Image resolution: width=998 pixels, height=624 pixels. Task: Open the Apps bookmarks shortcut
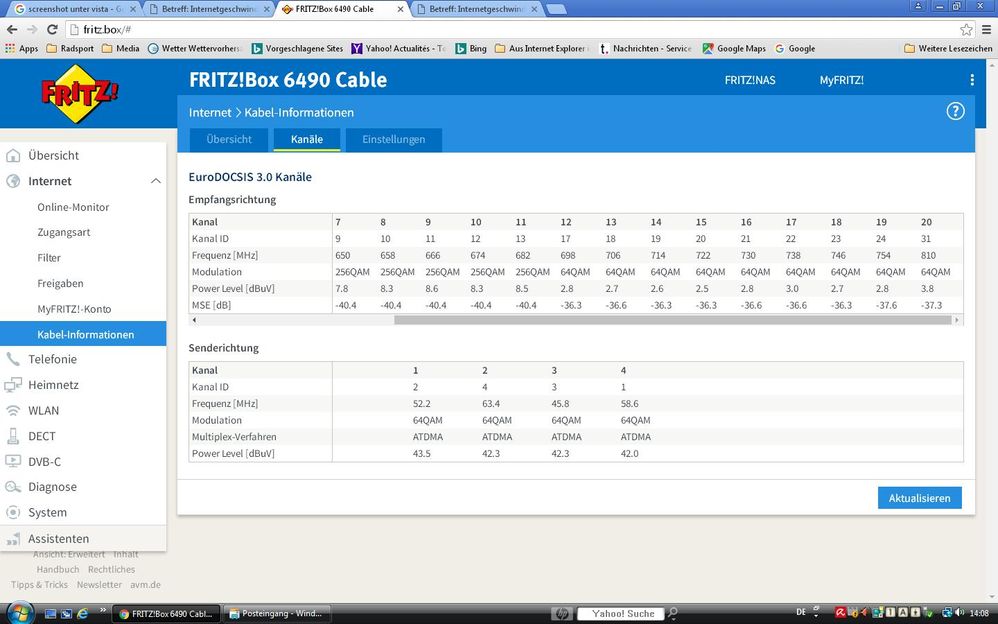[22, 48]
